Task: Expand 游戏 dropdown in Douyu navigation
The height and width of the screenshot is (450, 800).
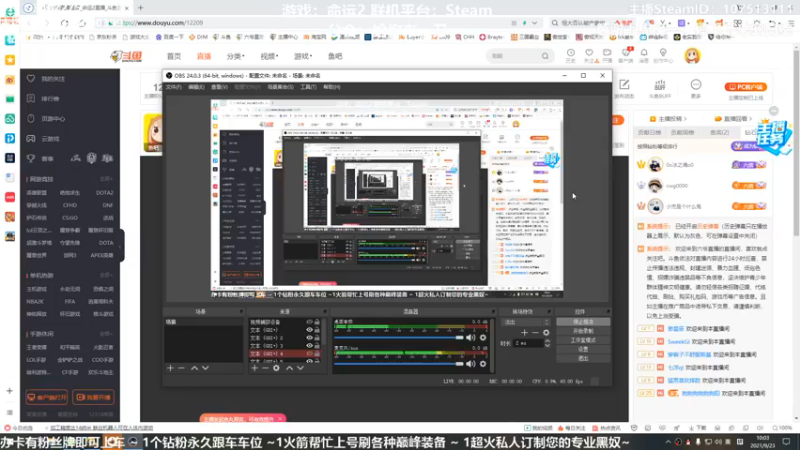Action: tap(303, 56)
